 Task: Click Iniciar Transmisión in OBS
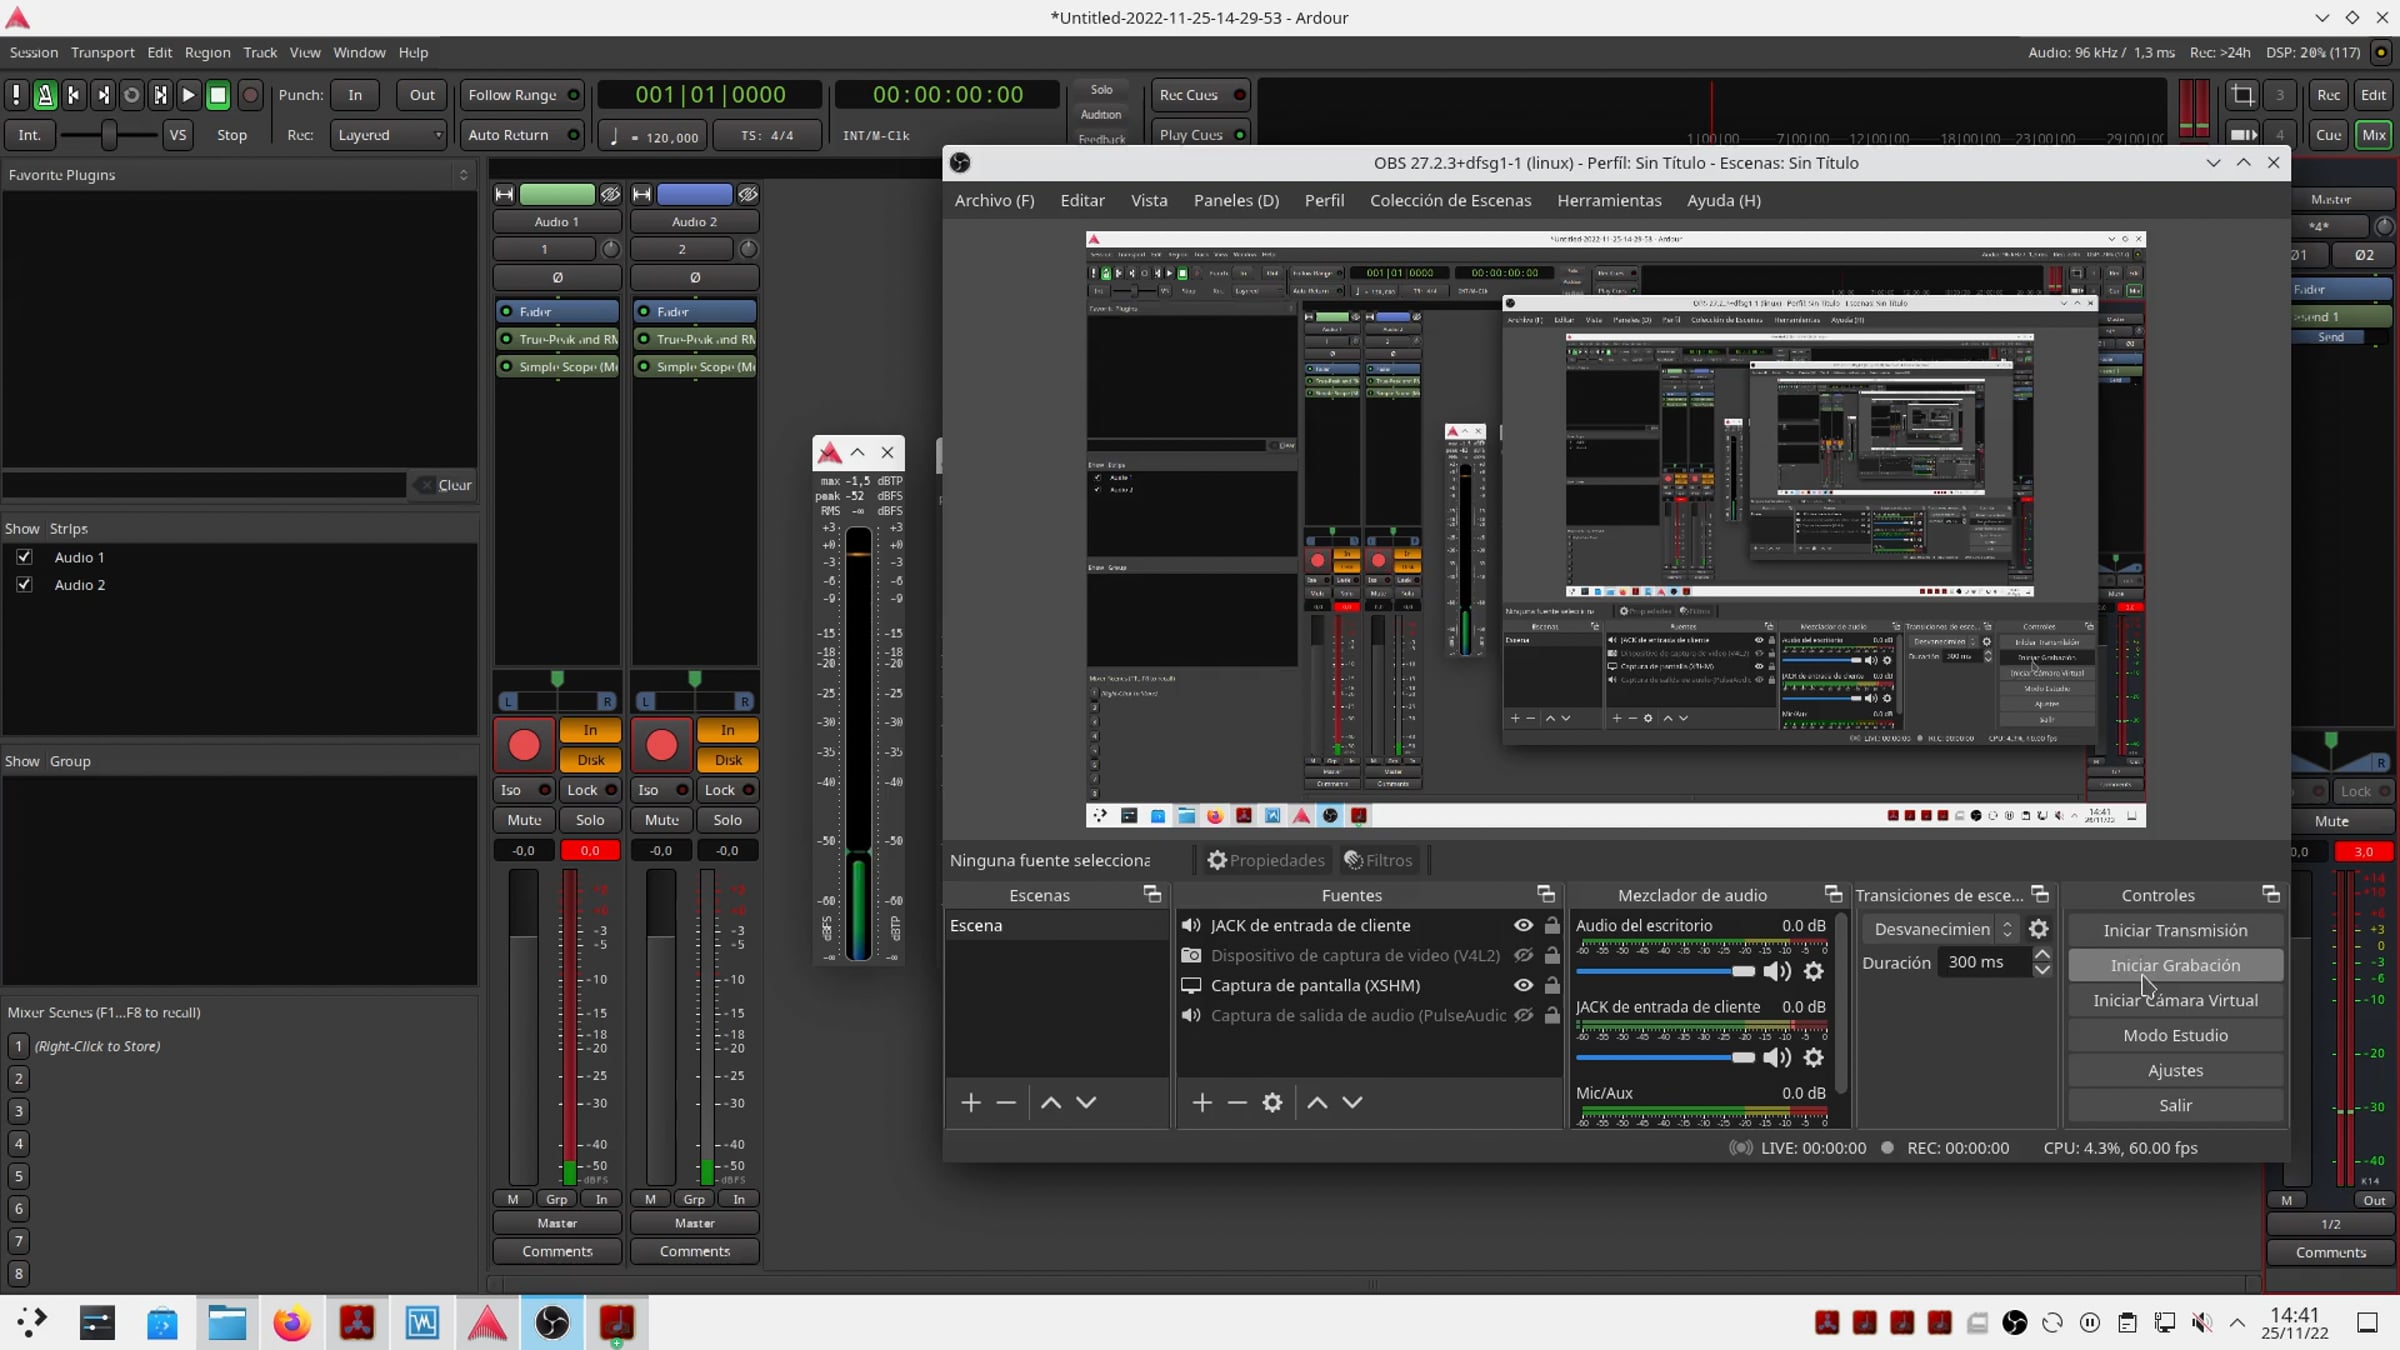click(2175, 930)
